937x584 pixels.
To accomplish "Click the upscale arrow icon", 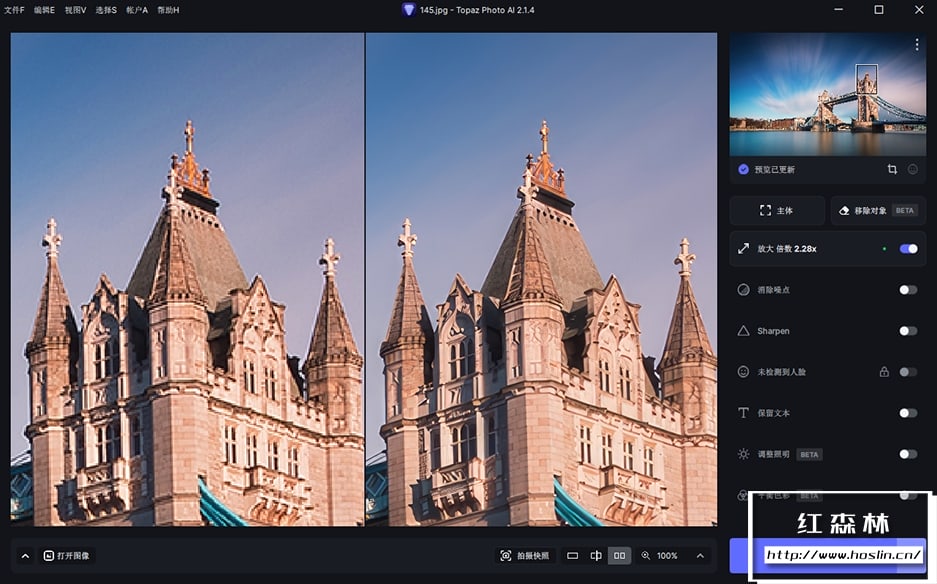I will tap(743, 249).
